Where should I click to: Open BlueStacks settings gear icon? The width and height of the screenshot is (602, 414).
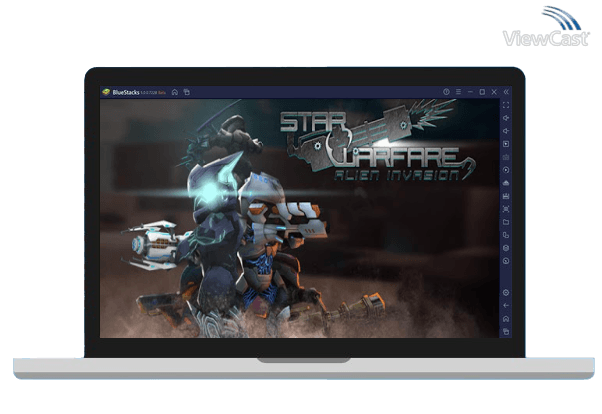(506, 293)
